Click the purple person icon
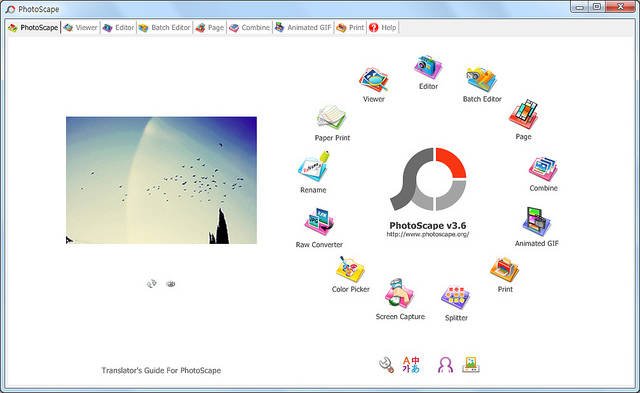The width and height of the screenshot is (640, 393). click(x=445, y=365)
